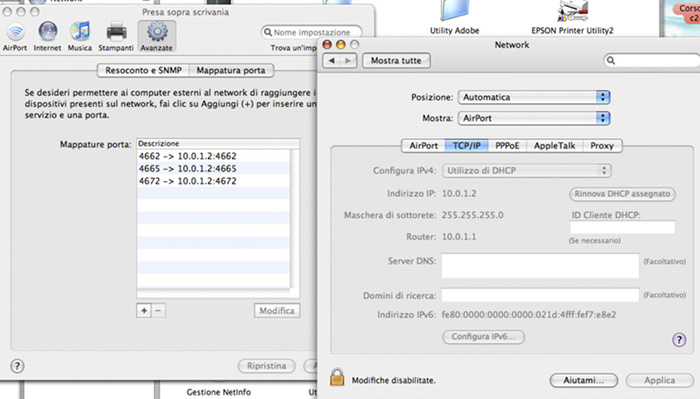This screenshot has height=399, width=700.
Task: Click the IPv6 address fe80 value
Action: 529,315
